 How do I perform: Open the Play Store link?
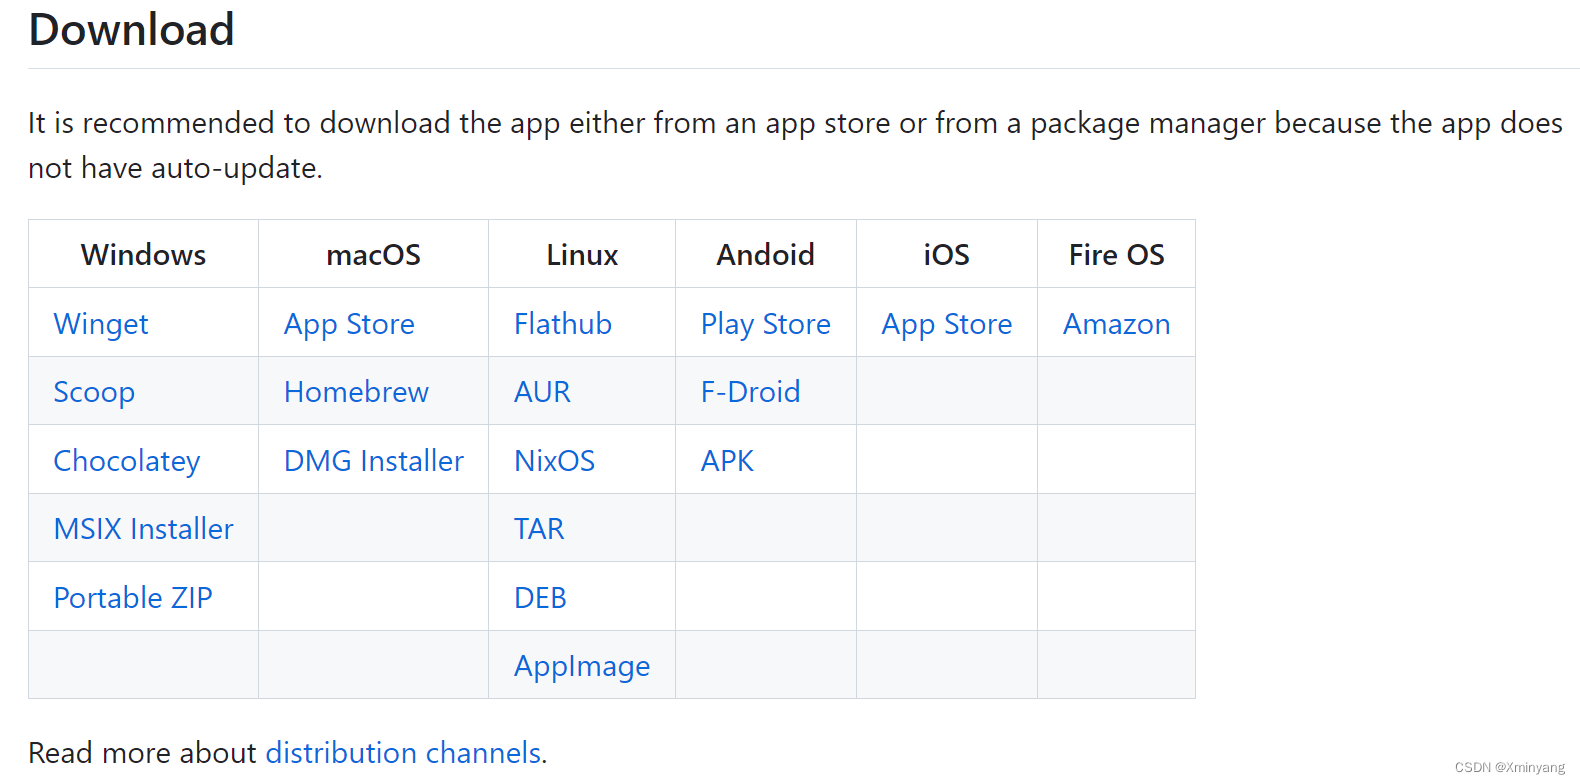coord(766,324)
